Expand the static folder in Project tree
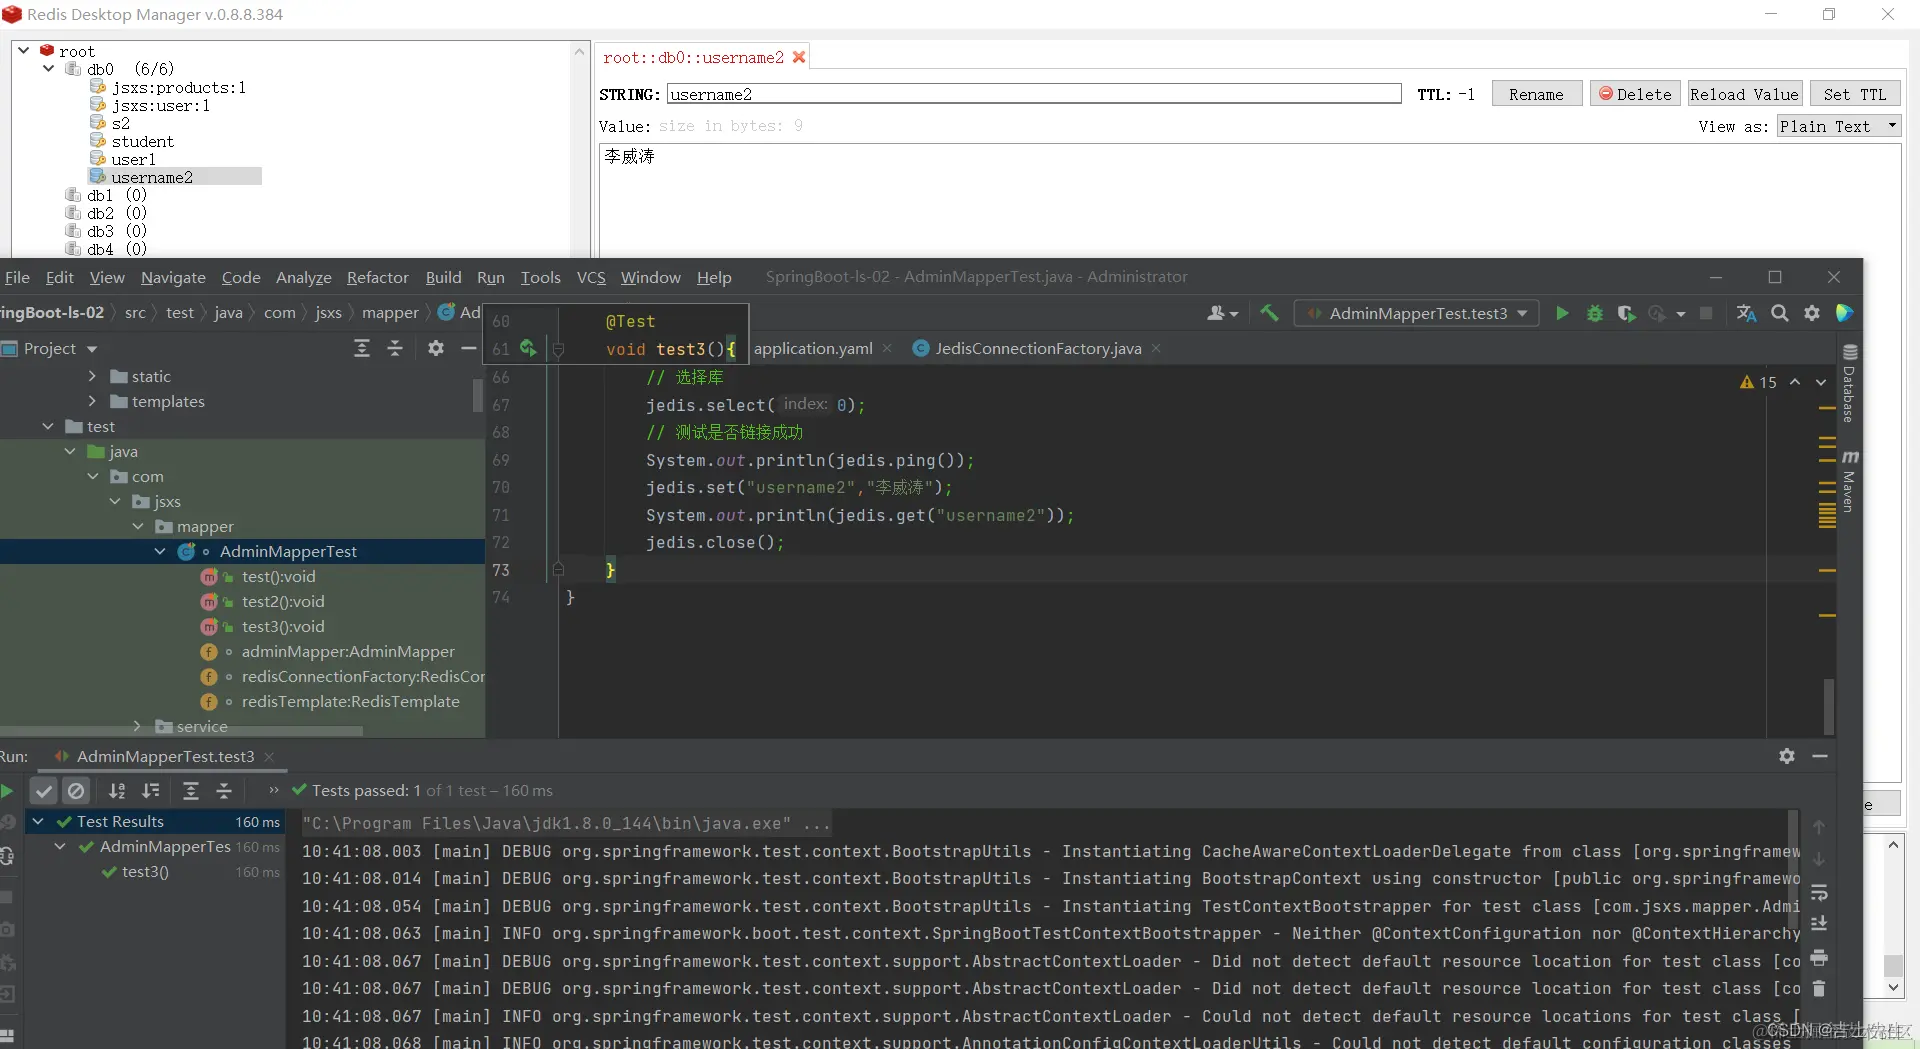The image size is (1920, 1049). point(92,376)
